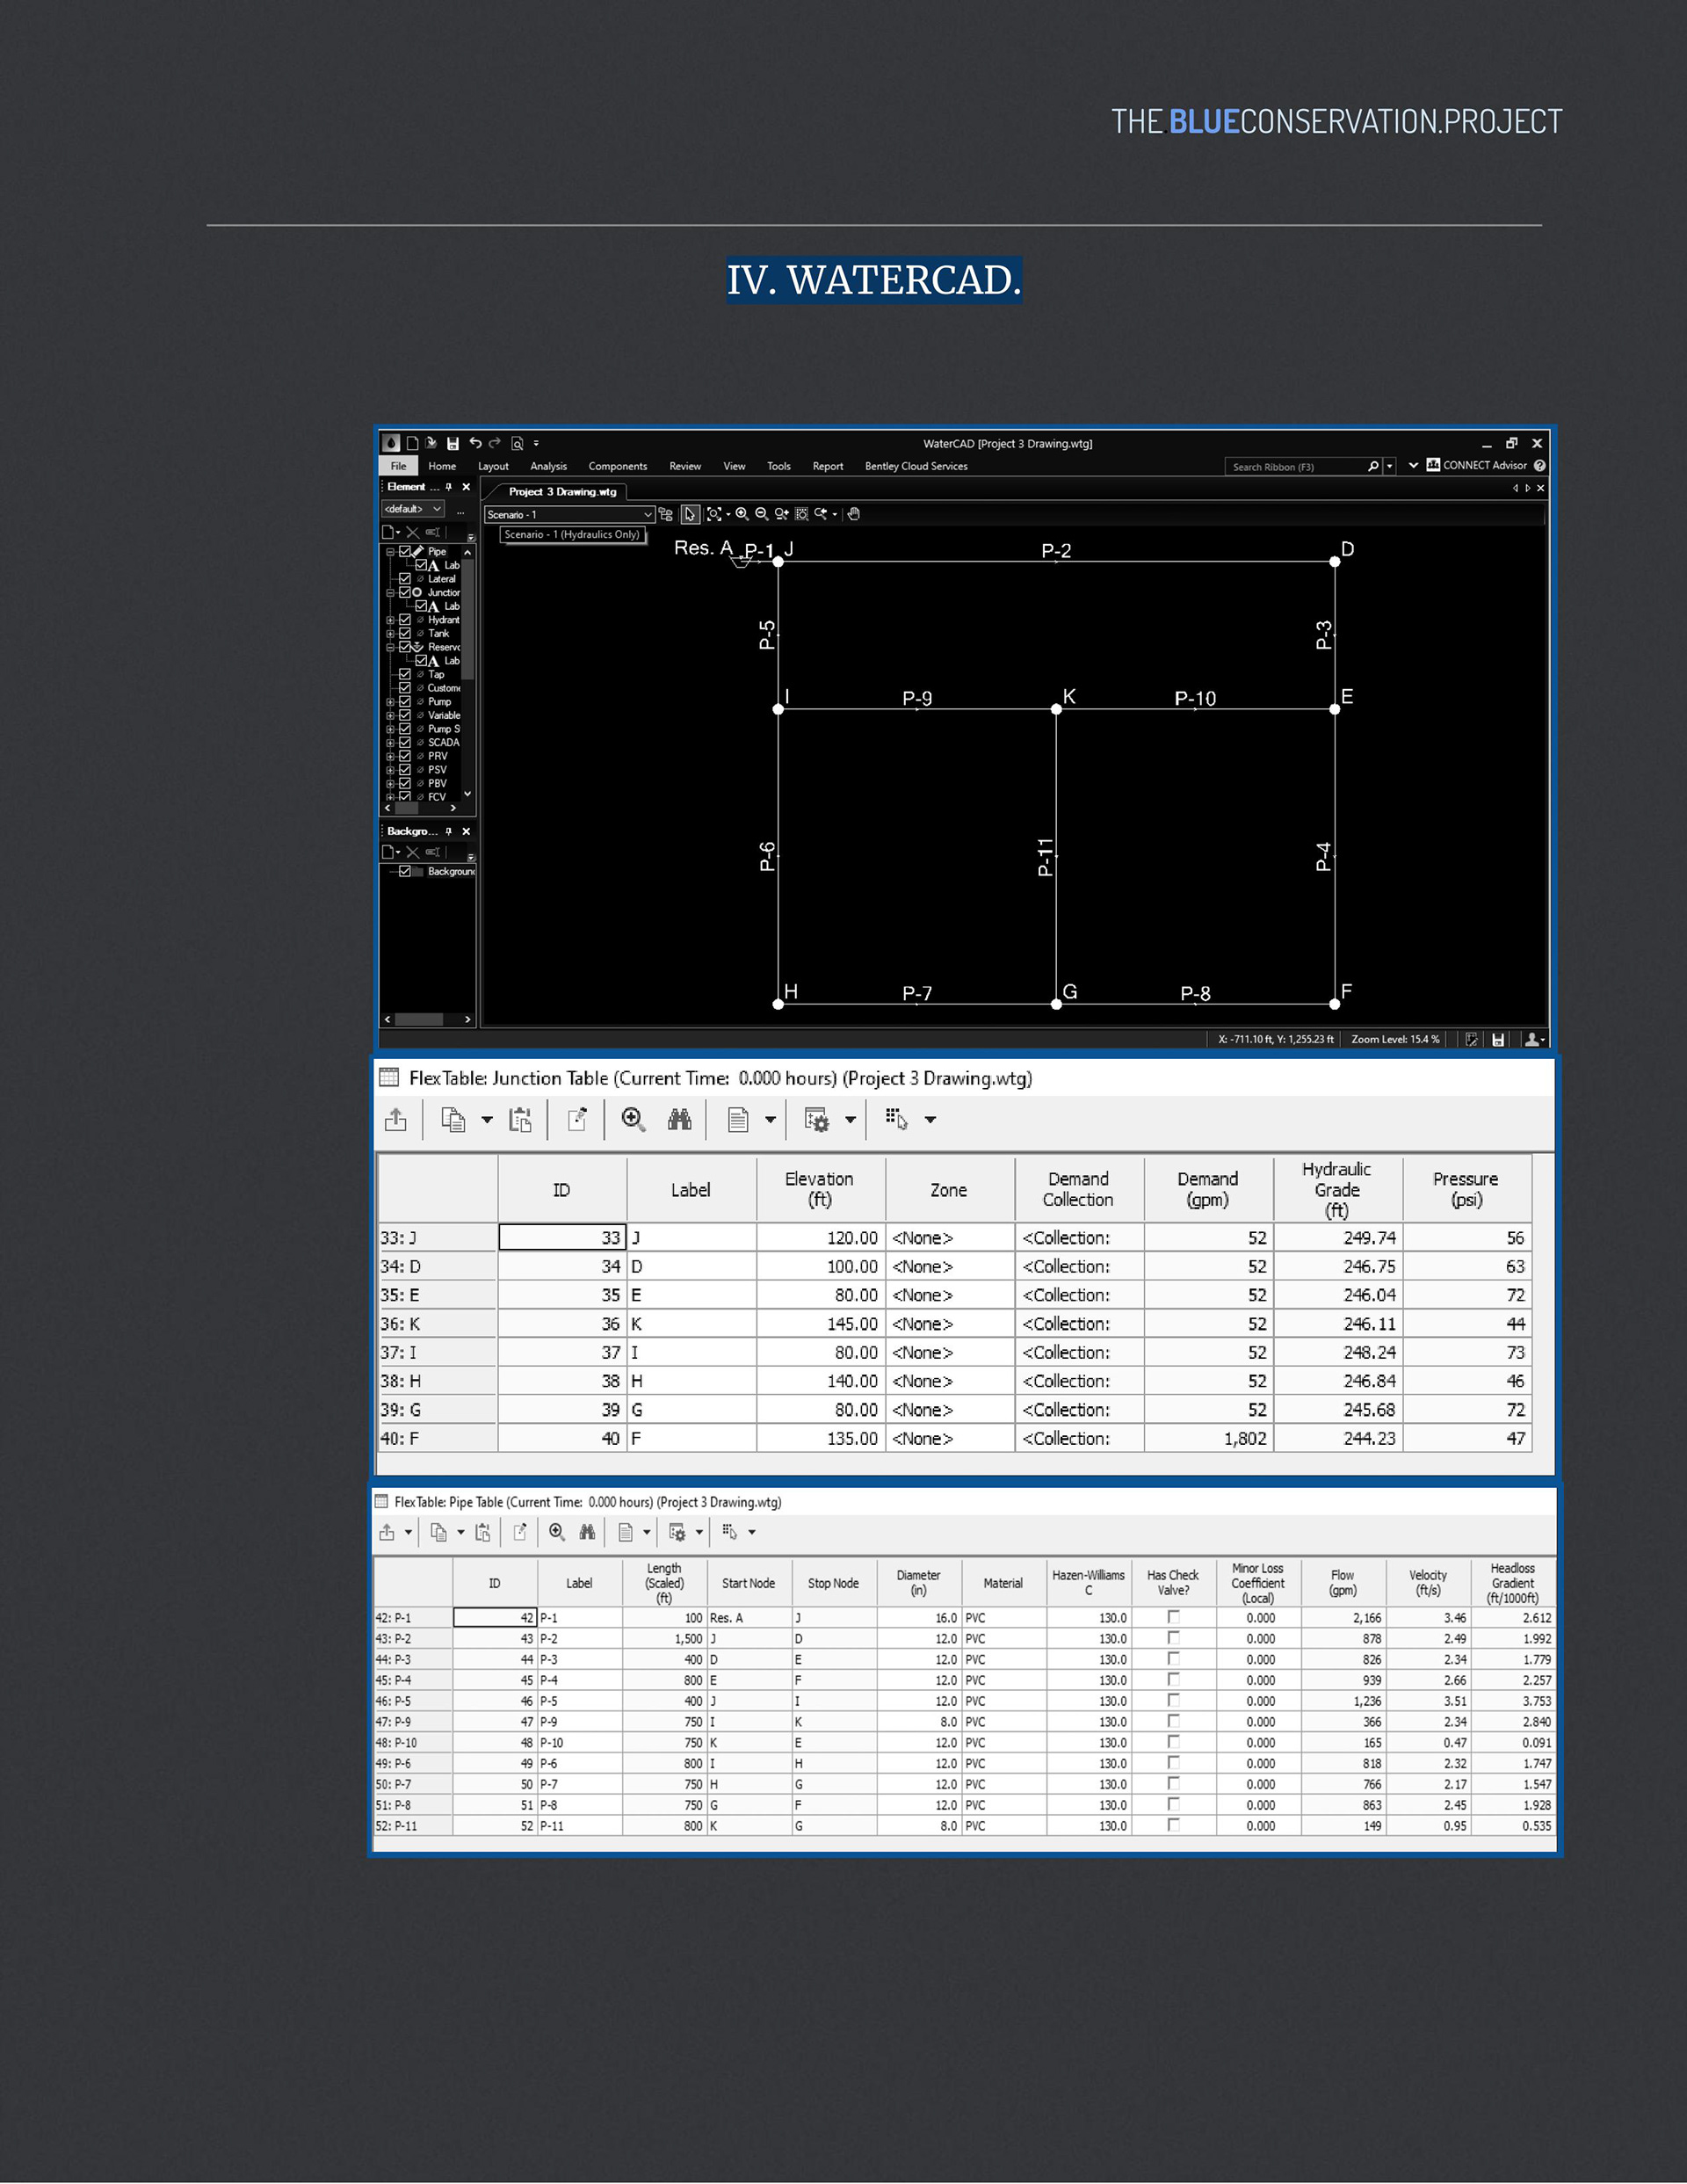Click the Save disk icon in title bar
This screenshot has height=2184, width=1687.
(x=453, y=443)
